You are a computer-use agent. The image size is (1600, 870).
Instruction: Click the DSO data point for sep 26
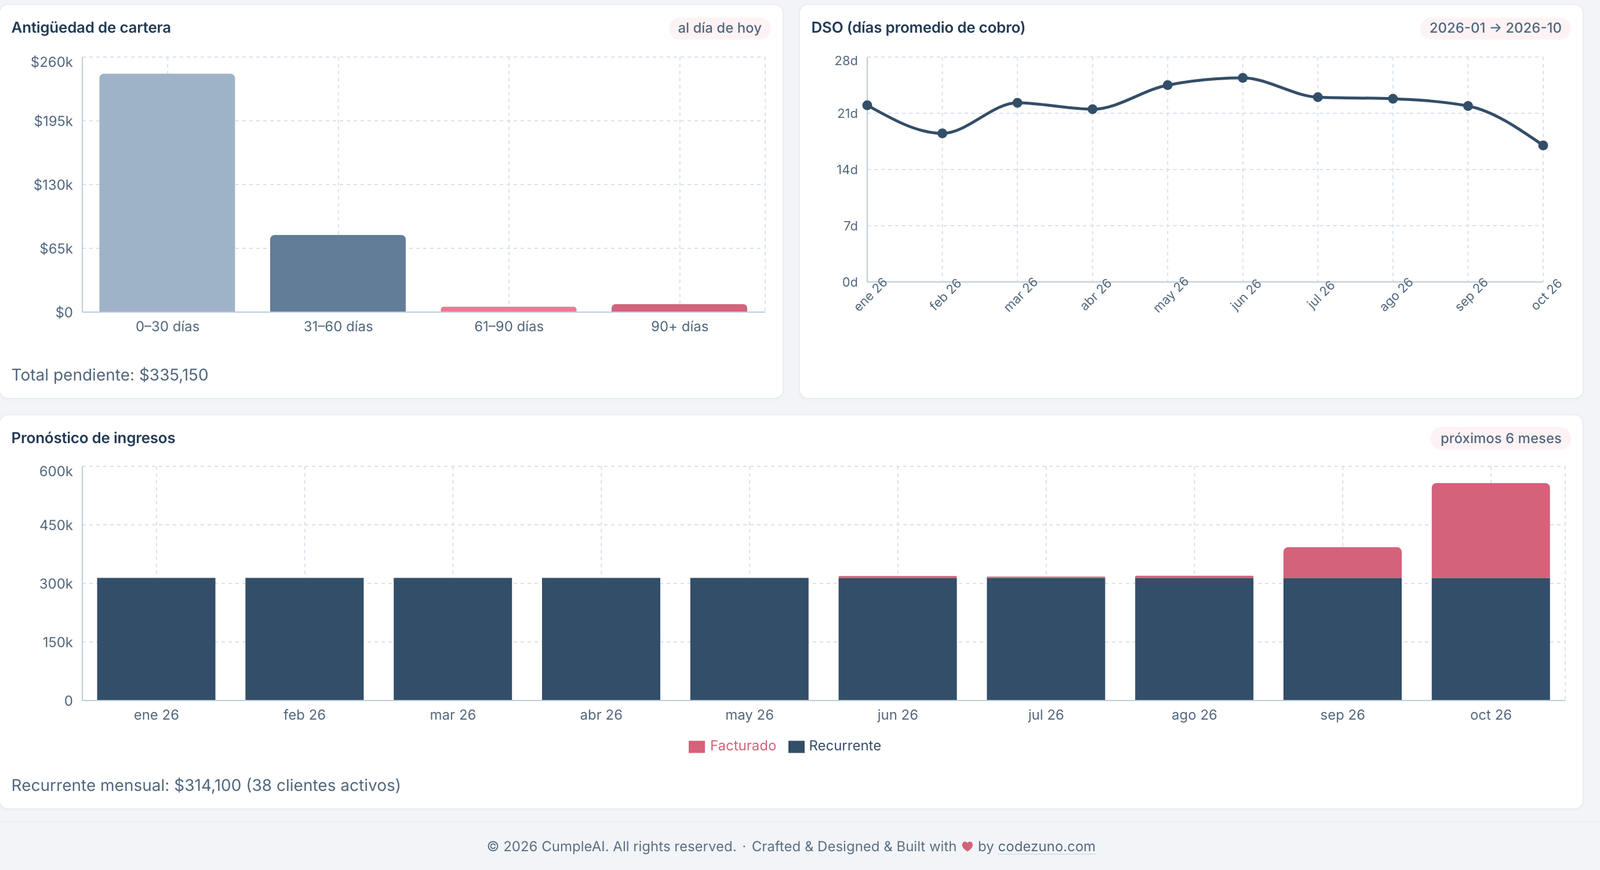coord(1468,105)
